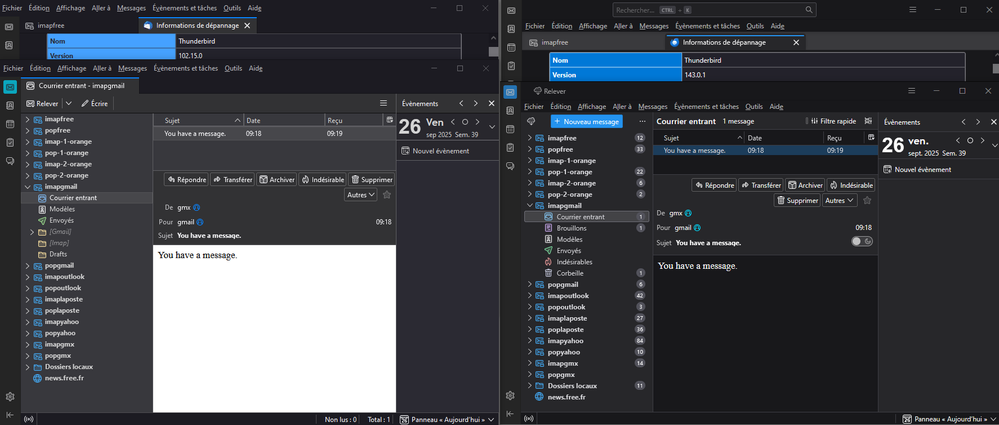Star the message in the left window

(387, 195)
